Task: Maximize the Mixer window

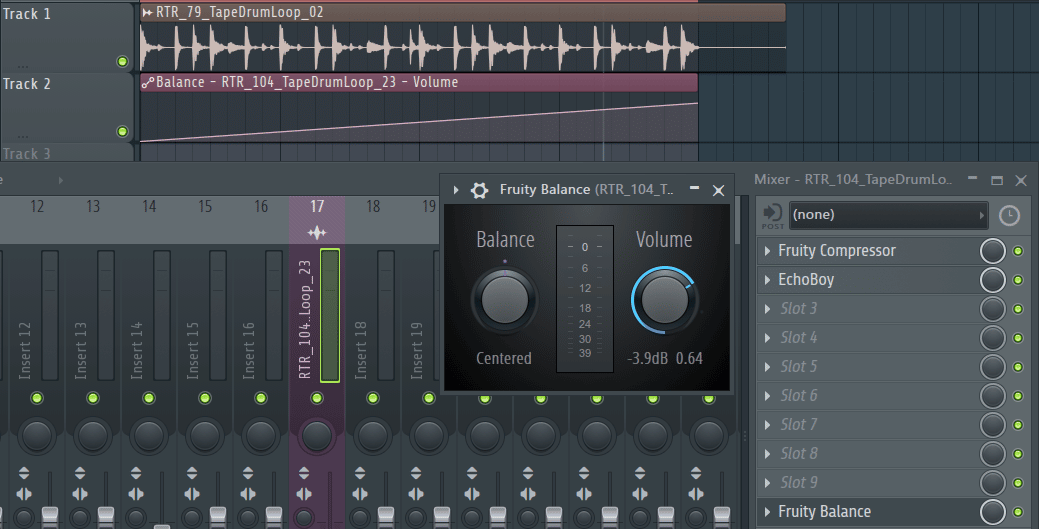Action: [997, 180]
